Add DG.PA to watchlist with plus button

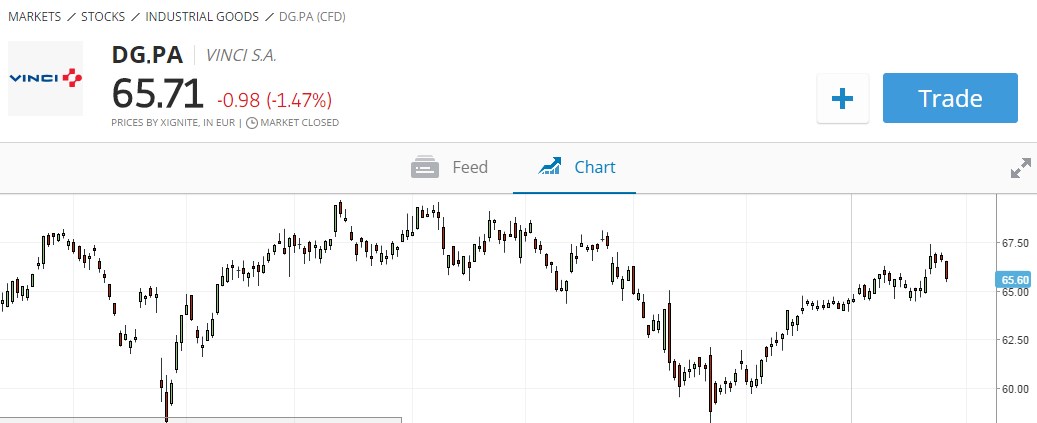(842, 98)
